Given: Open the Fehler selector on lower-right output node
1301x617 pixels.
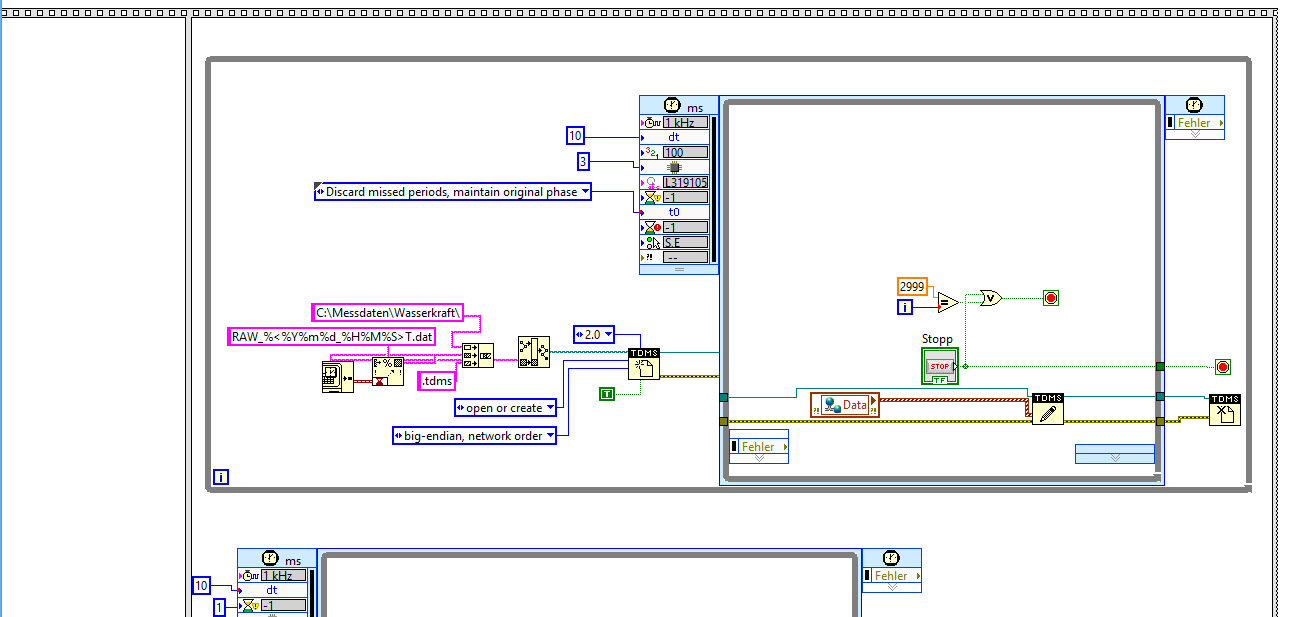Looking at the screenshot, I should 892,575.
